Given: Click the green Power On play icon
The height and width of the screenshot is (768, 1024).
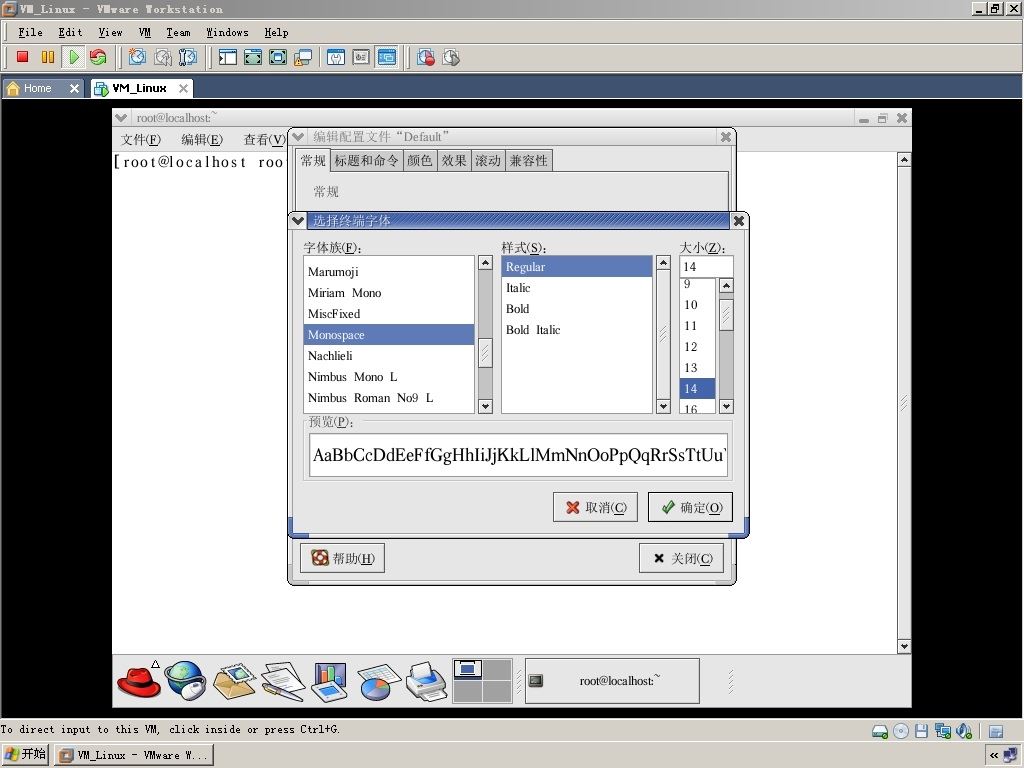Looking at the screenshot, I should pos(73,57).
